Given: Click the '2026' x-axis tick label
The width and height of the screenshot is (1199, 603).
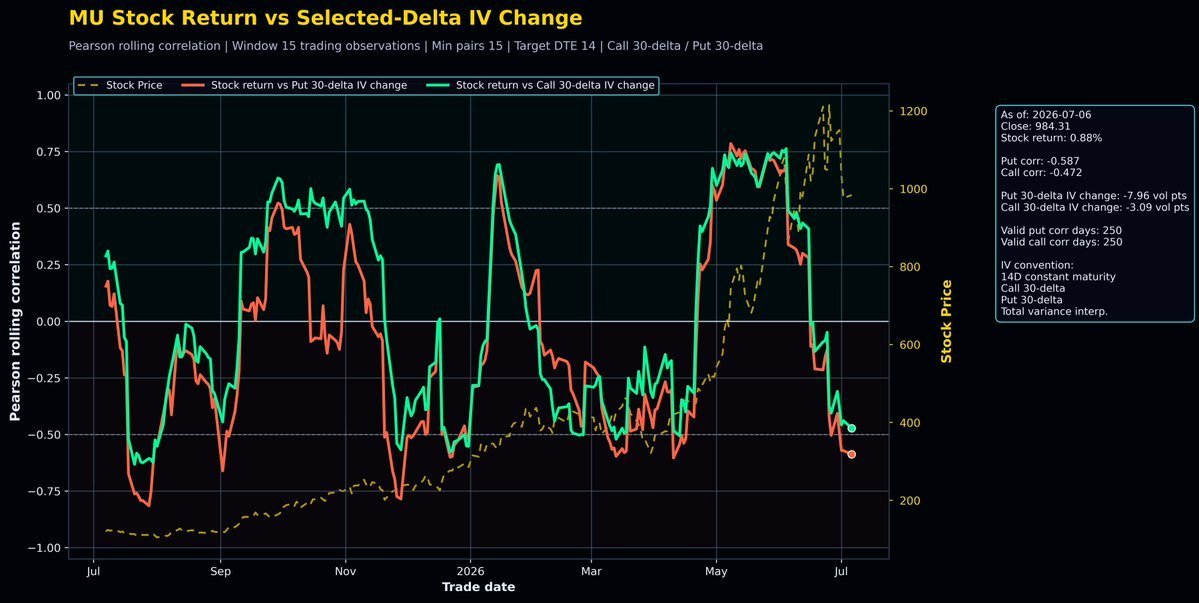Looking at the screenshot, I should tap(470, 571).
